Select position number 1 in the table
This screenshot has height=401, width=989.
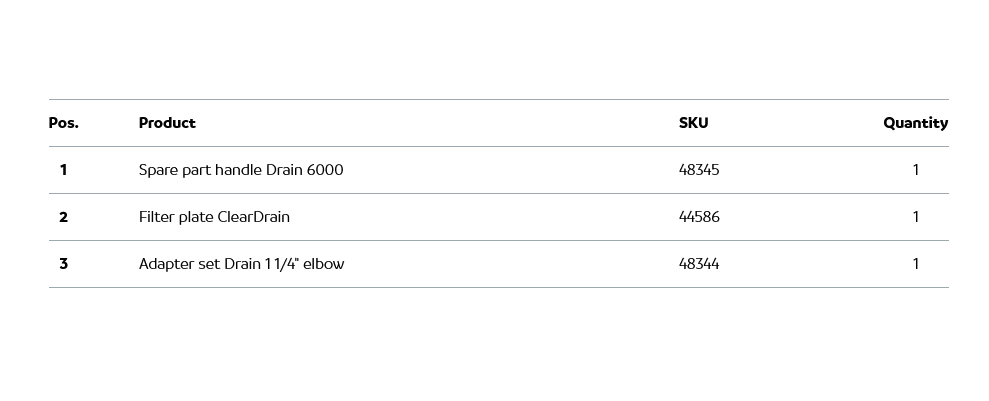[x=63, y=170]
